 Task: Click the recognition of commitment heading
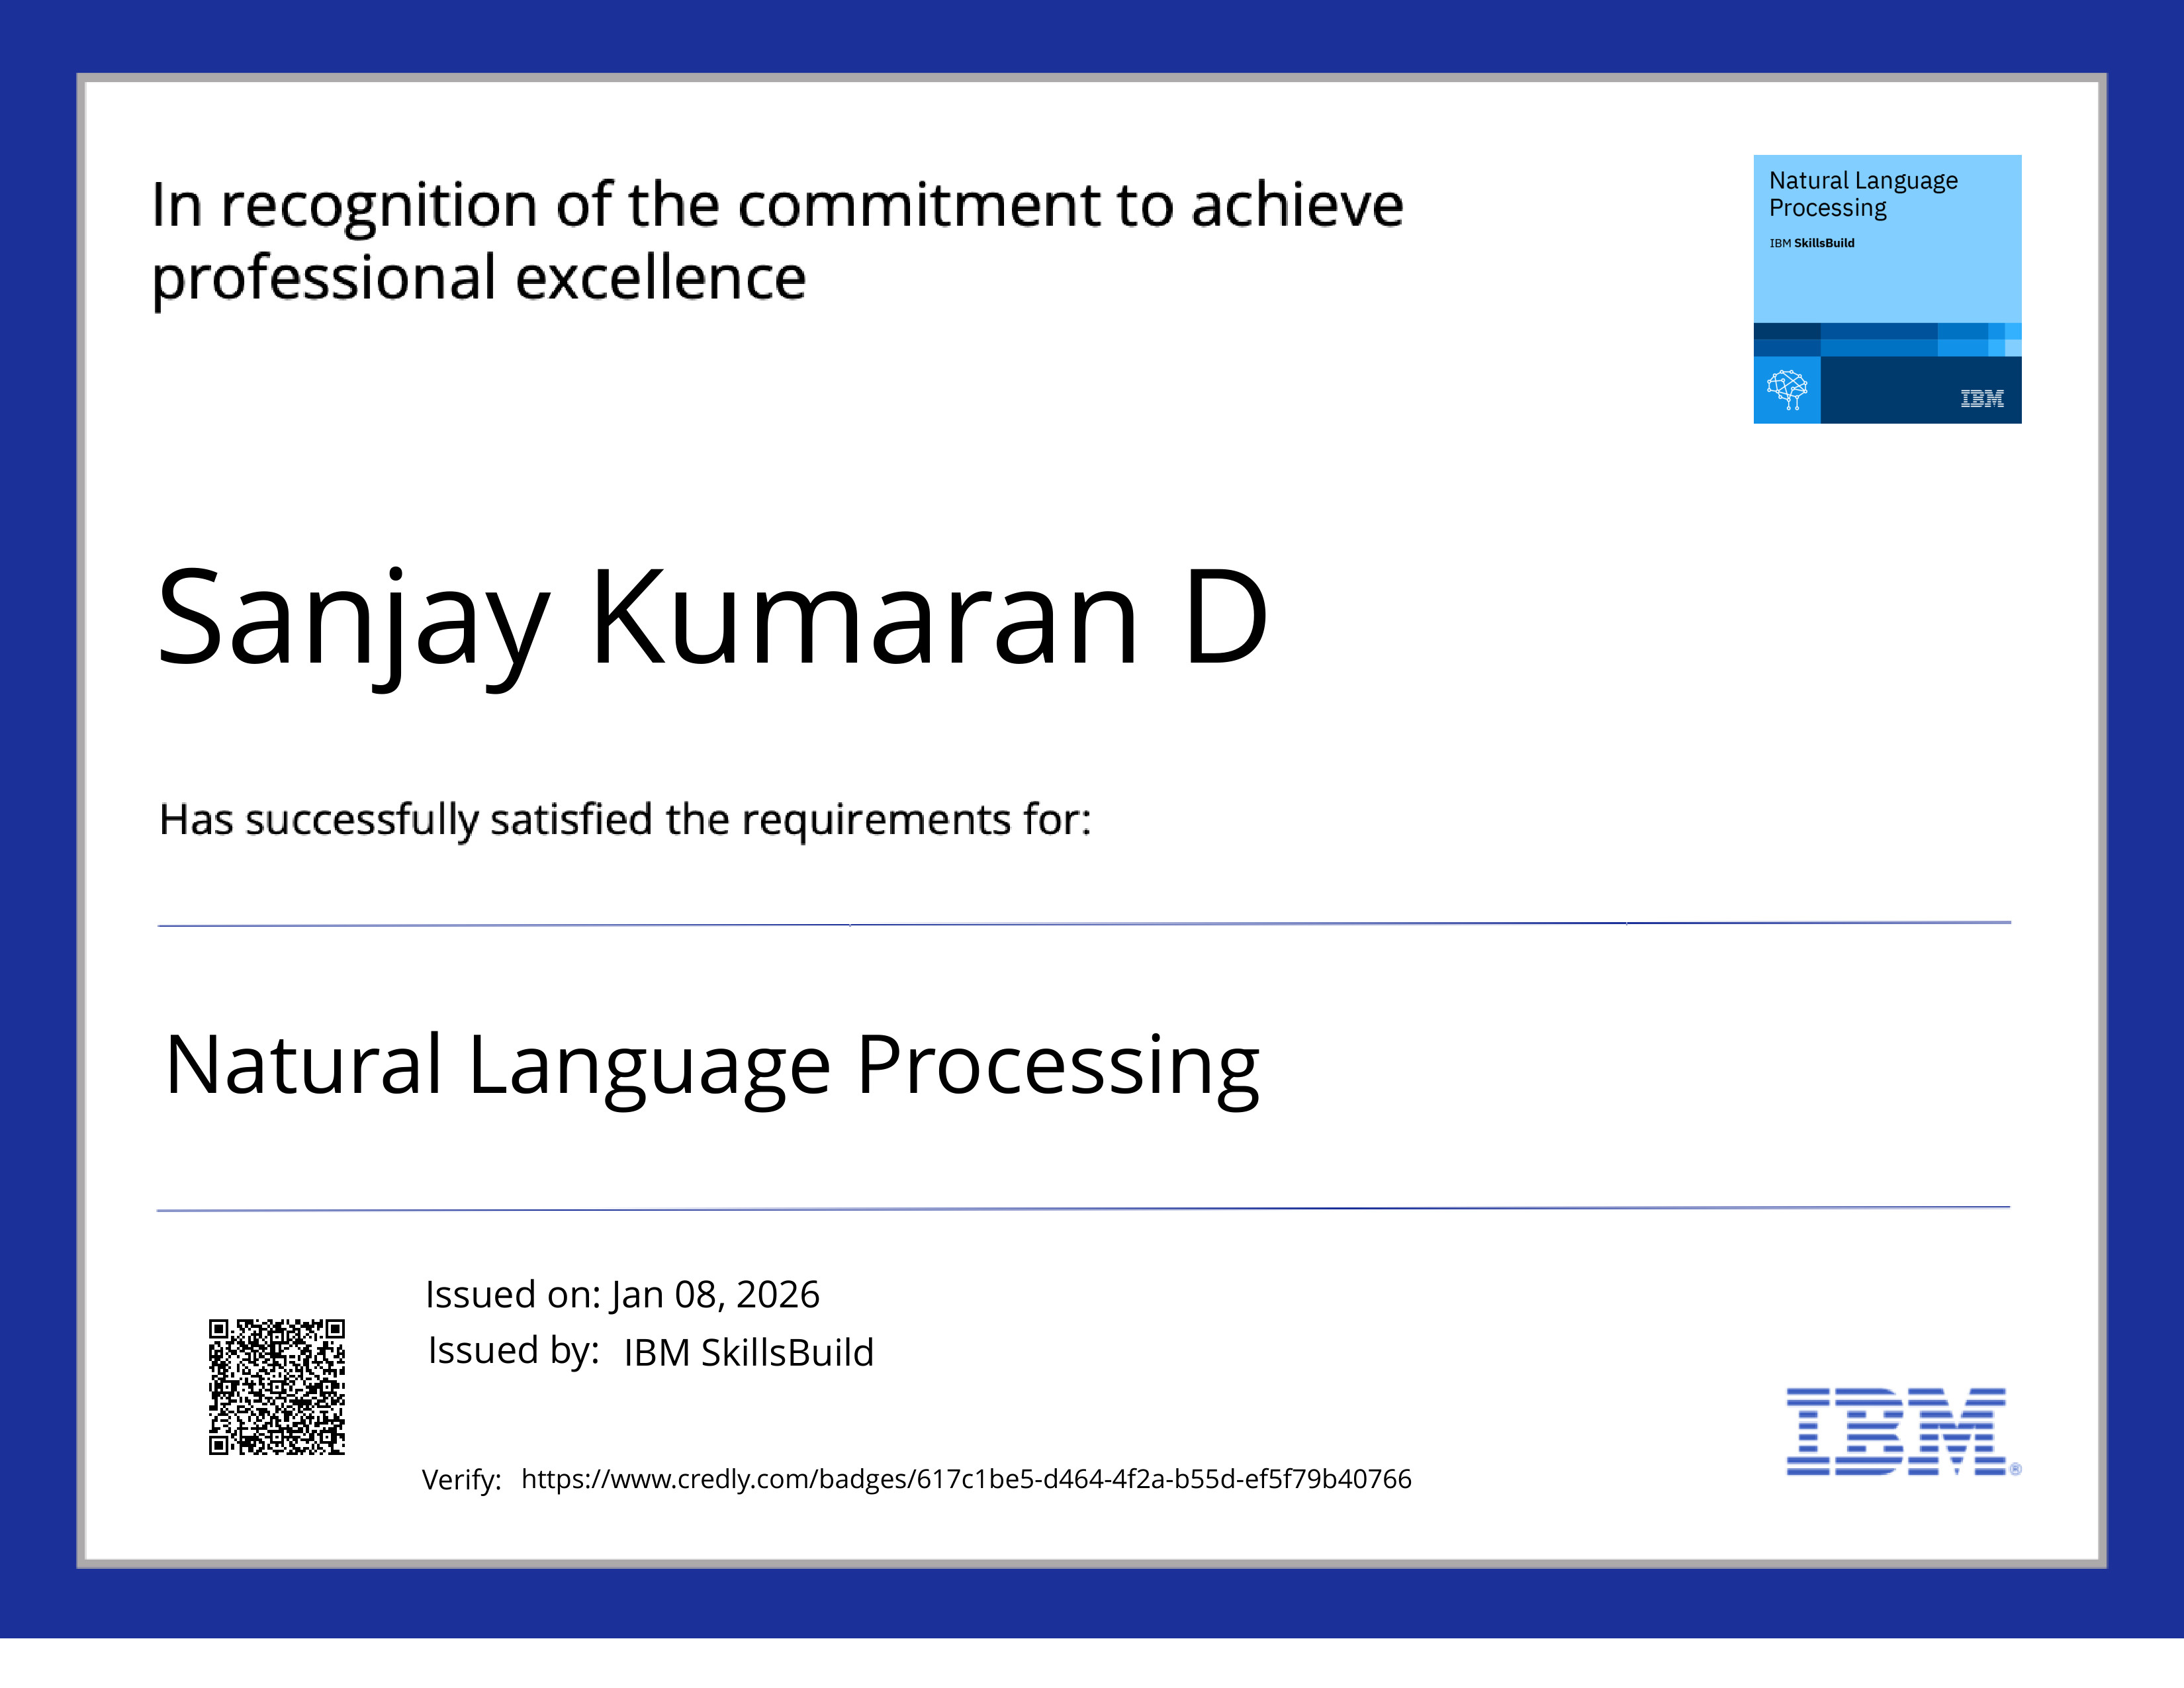pyautogui.click(x=777, y=205)
